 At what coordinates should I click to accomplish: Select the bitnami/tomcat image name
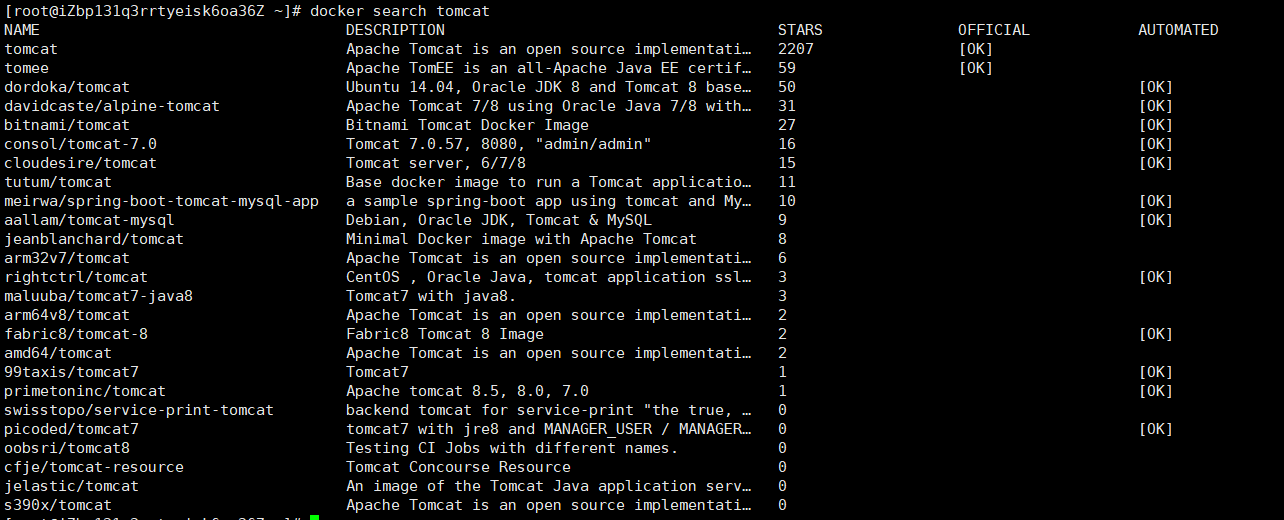(x=67, y=125)
